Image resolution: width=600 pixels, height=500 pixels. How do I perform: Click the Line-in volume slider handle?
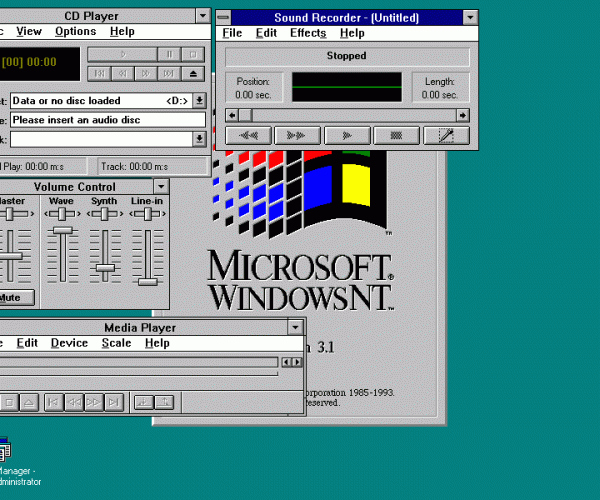148,282
